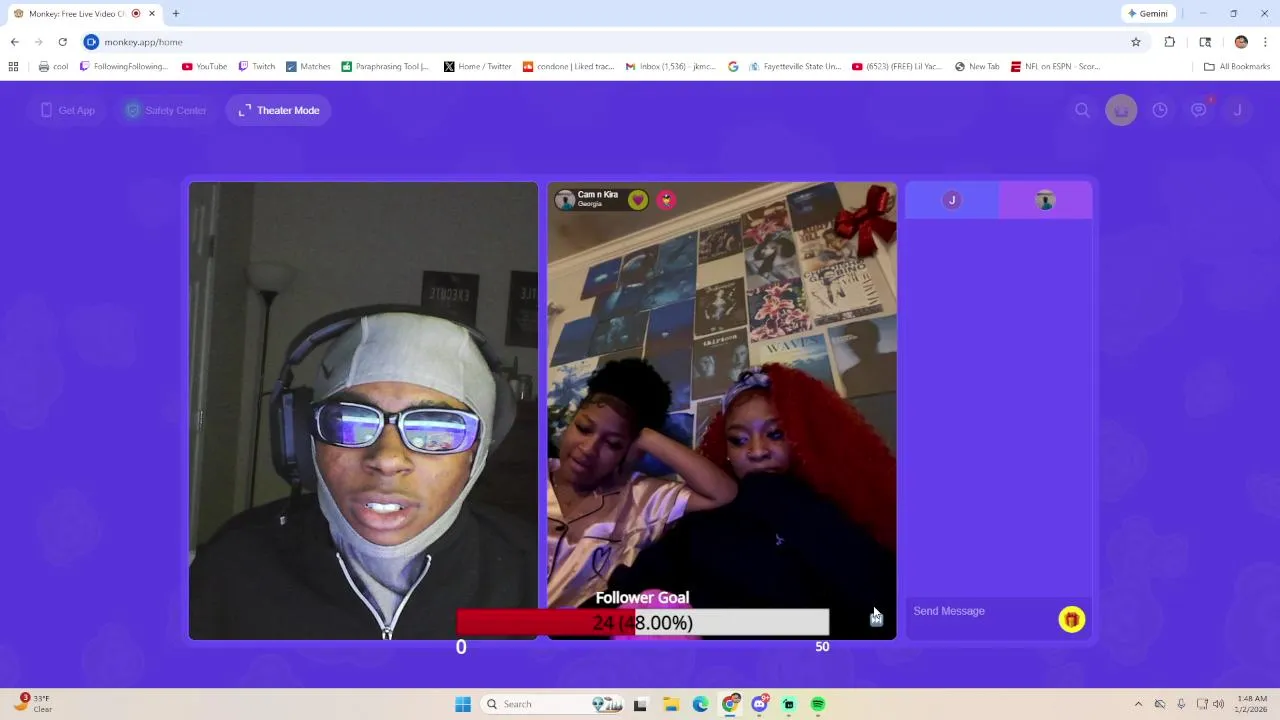Open Chrome apps grid in bookmarks bar

pyautogui.click(x=13, y=67)
